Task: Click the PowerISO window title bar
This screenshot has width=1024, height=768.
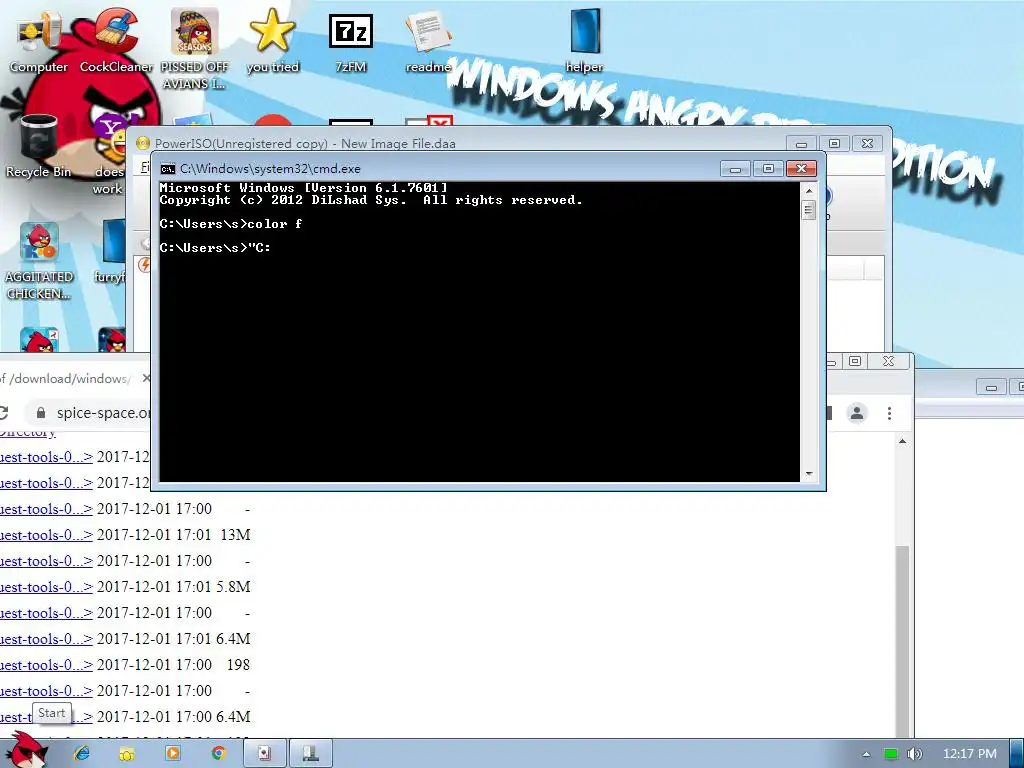Action: [x=457, y=143]
